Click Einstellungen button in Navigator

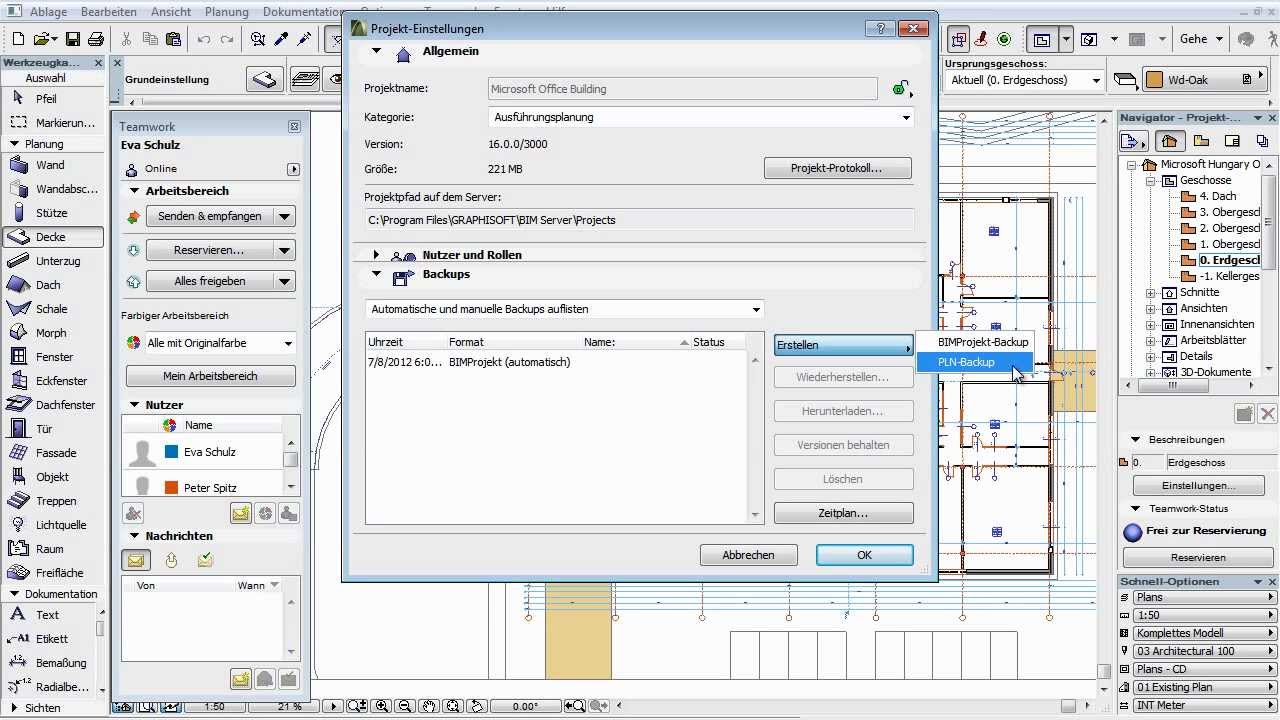(x=1198, y=486)
